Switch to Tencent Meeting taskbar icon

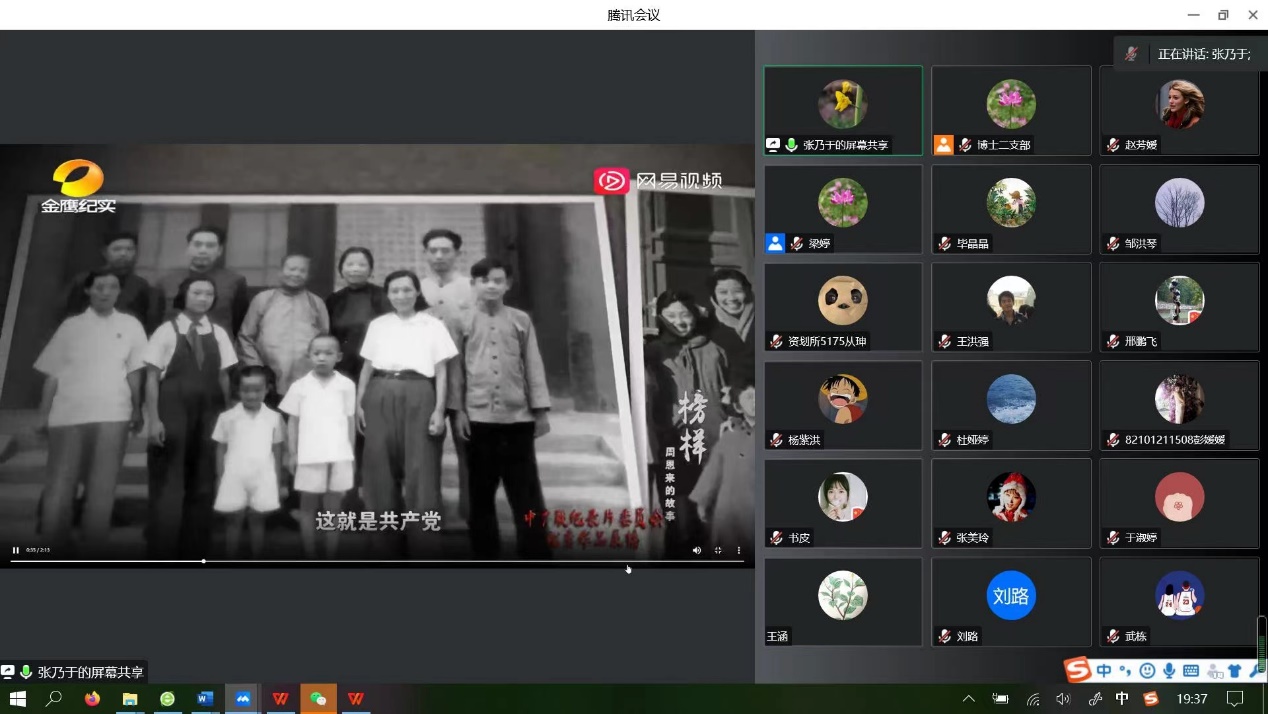(x=243, y=699)
